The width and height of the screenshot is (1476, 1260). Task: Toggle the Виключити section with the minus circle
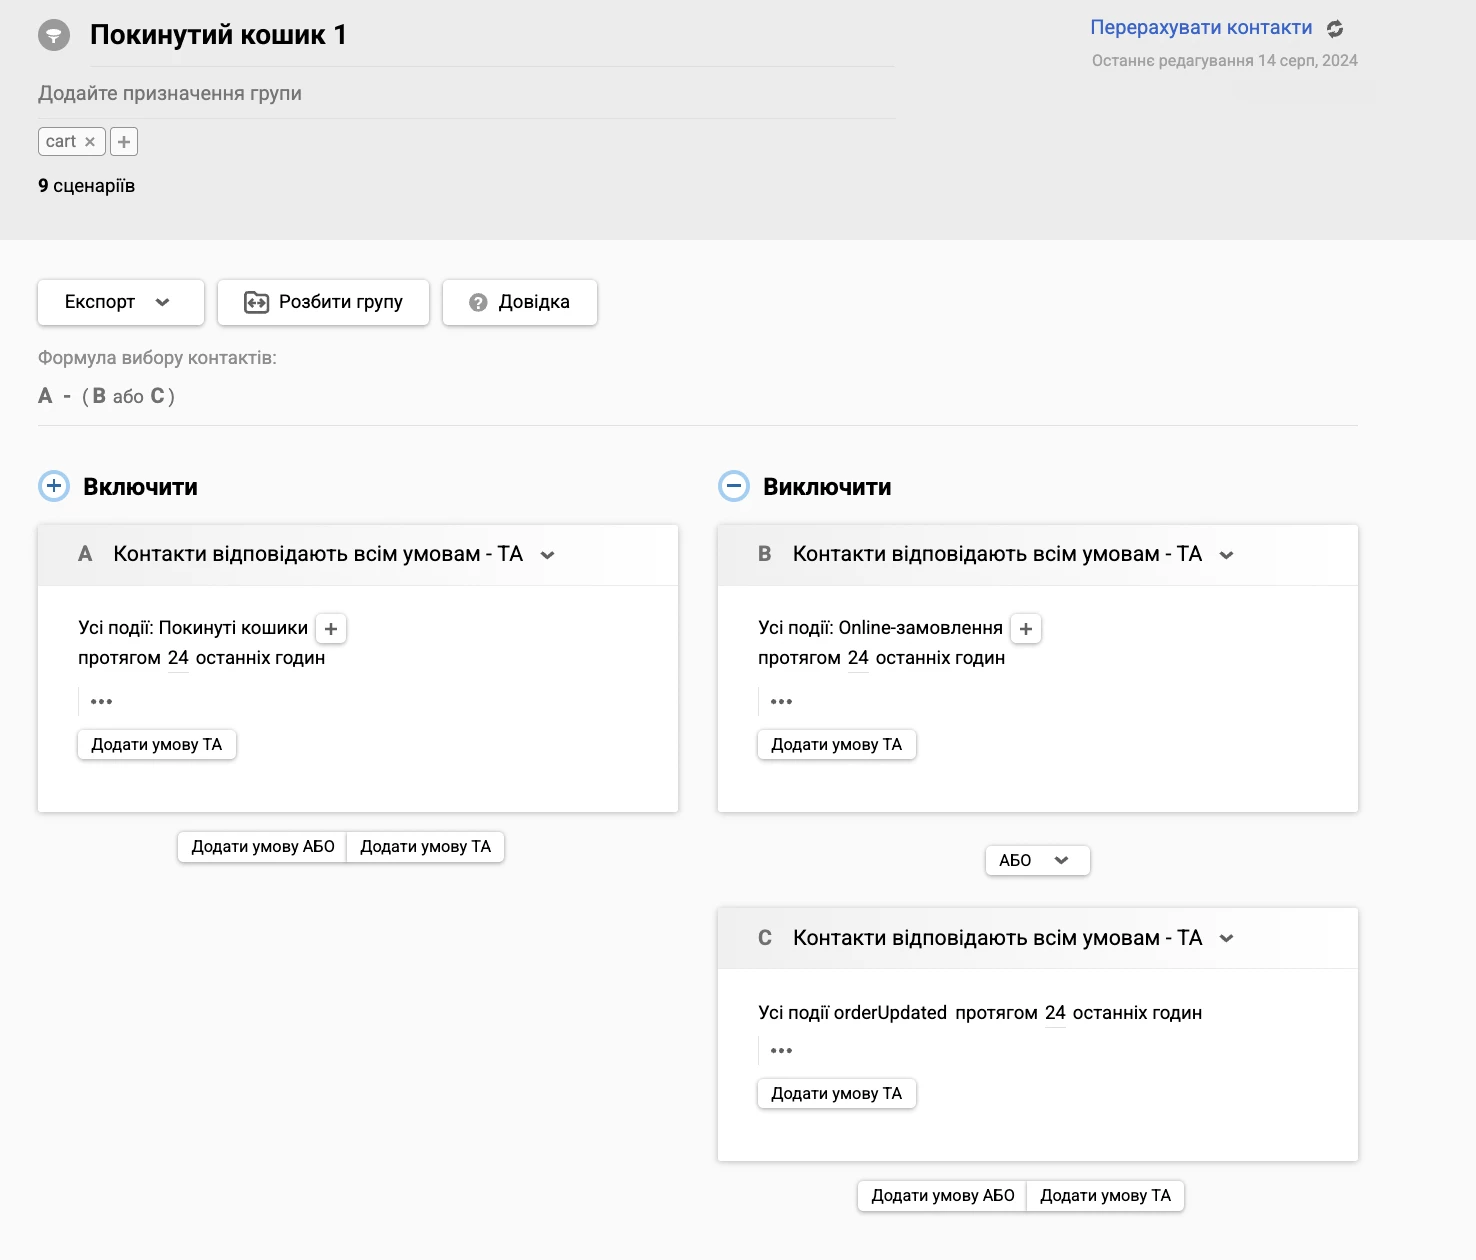734,486
